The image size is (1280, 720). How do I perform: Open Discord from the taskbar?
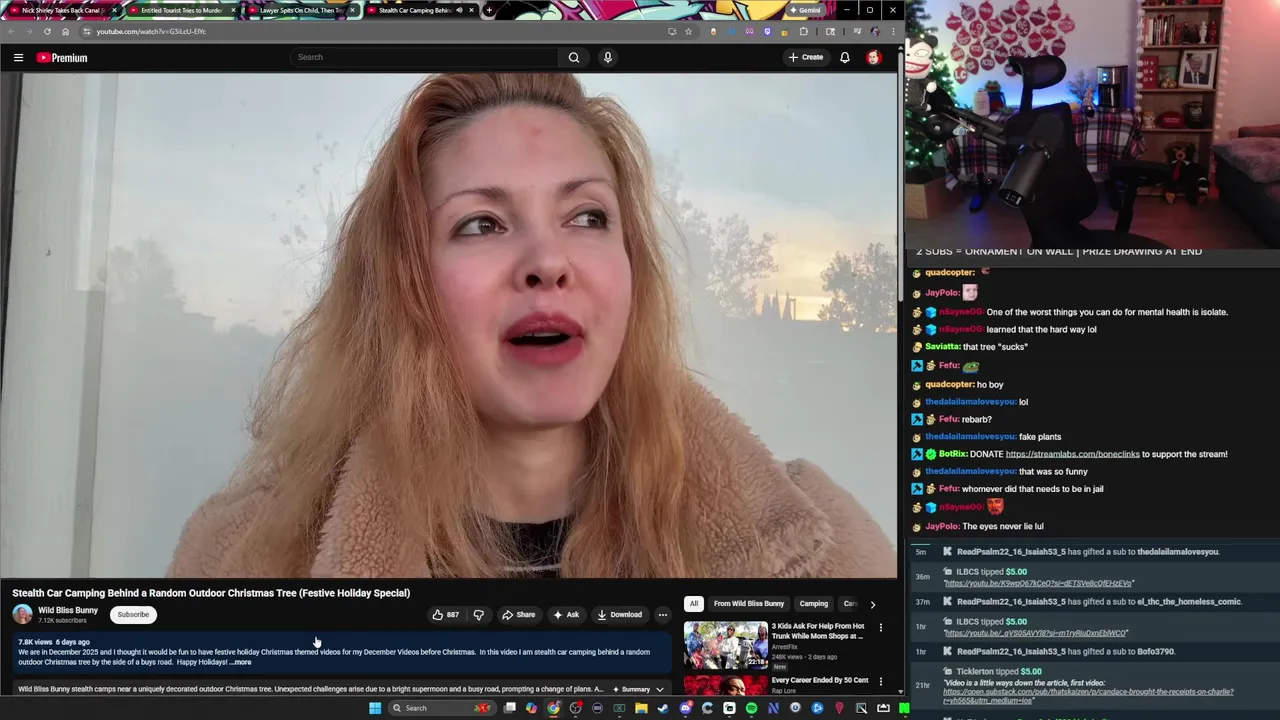click(x=685, y=708)
